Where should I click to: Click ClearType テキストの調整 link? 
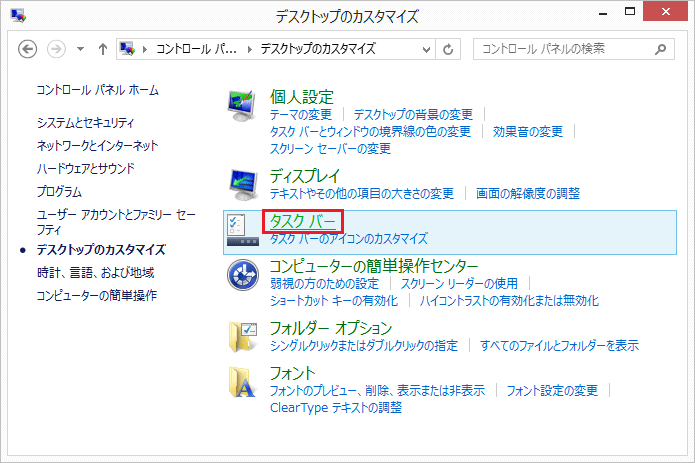click(x=336, y=407)
